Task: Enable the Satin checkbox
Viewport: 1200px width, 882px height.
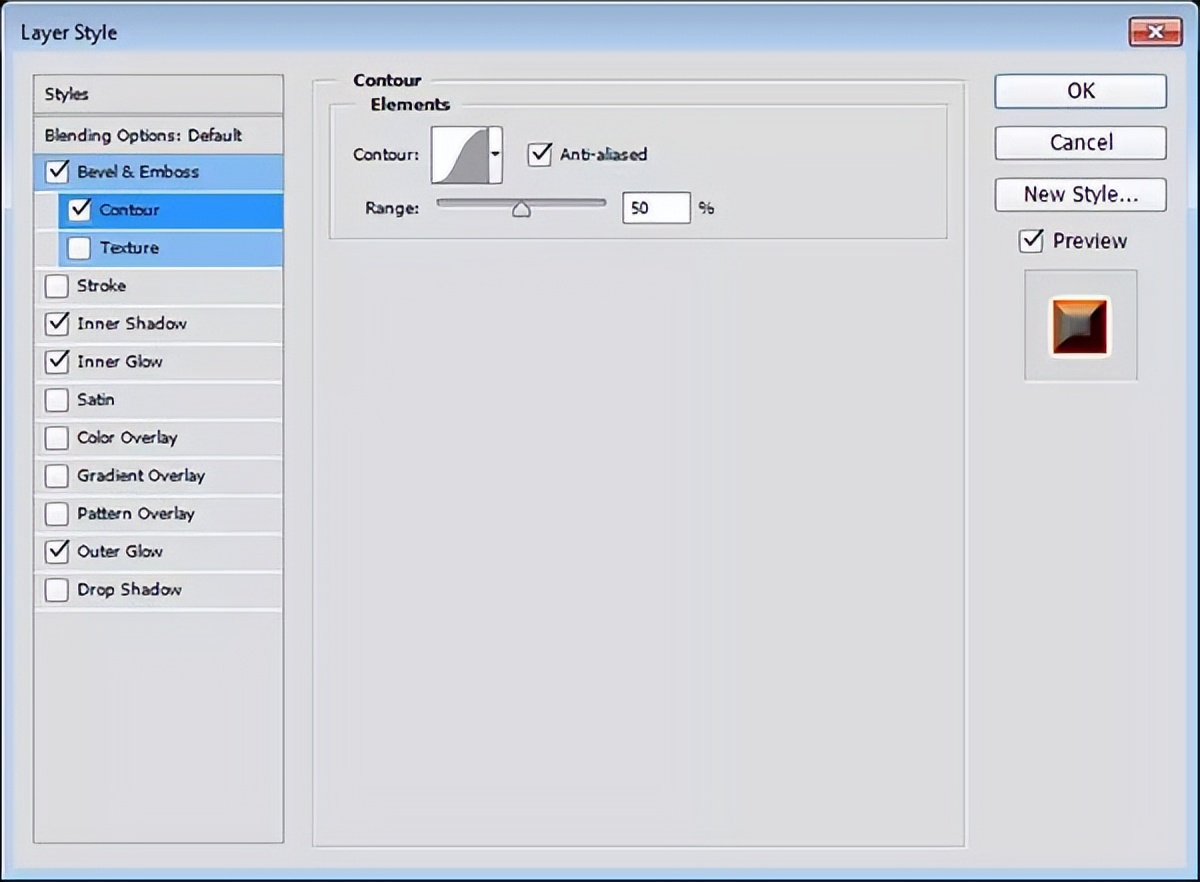Action: [57, 400]
